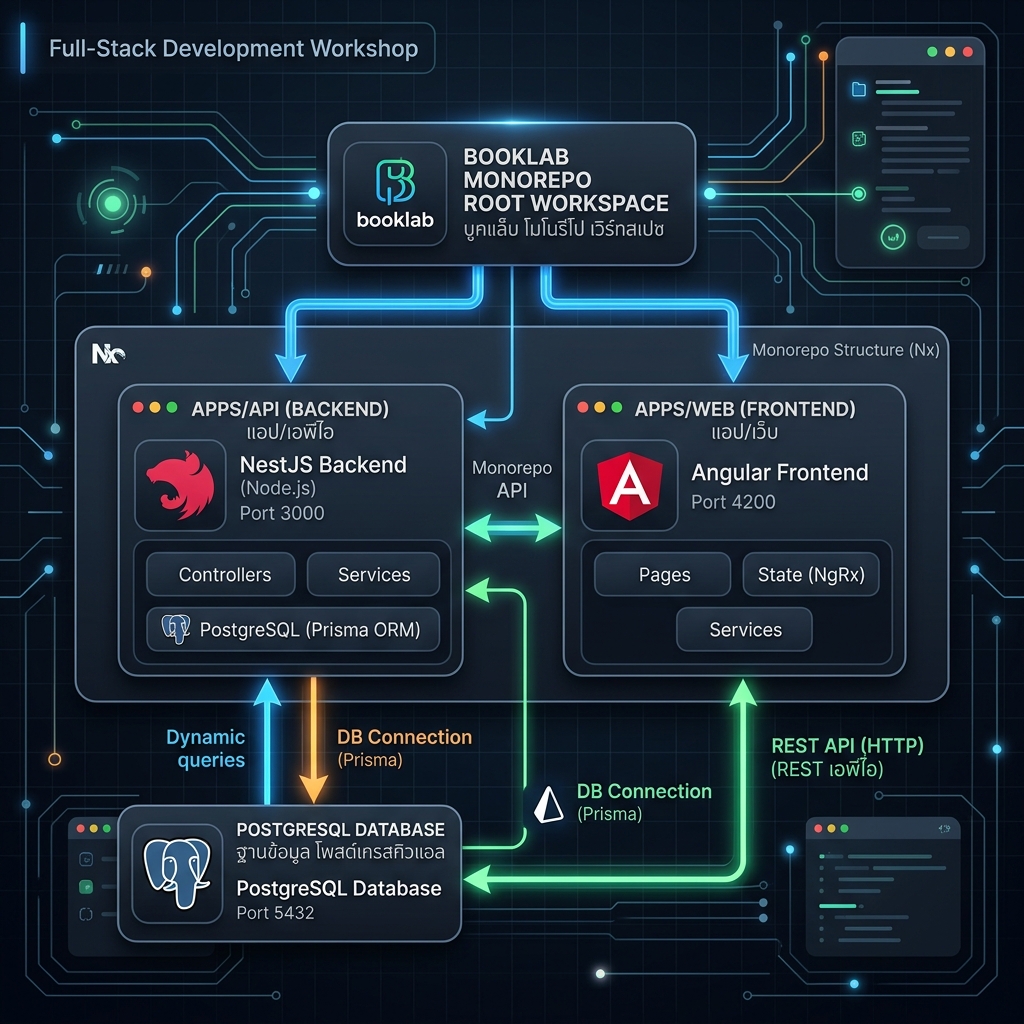Click the filled green square icon in bottom-left window
Viewport: 1024px width, 1024px height.
tap(86, 887)
